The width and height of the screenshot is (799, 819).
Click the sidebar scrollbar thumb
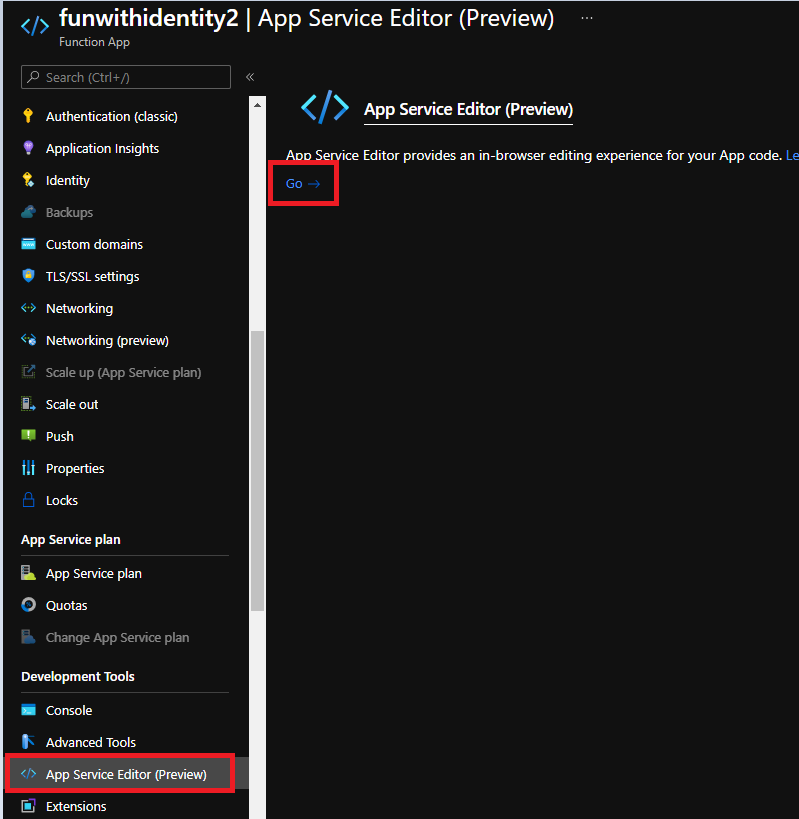click(x=257, y=471)
